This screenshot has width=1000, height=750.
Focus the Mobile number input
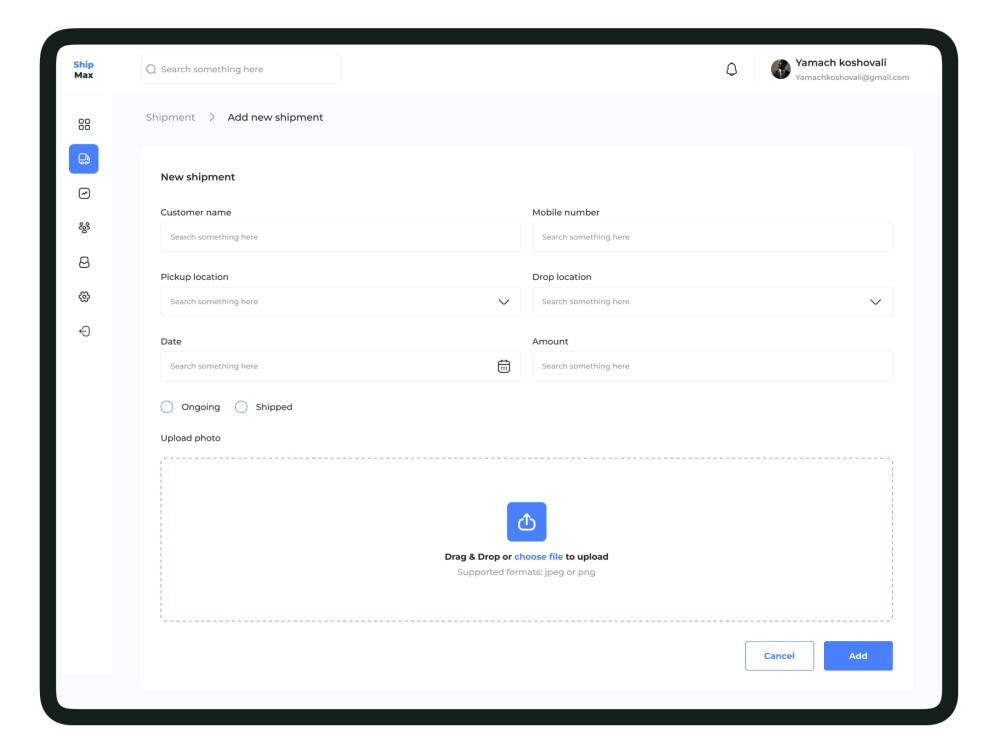coord(712,237)
